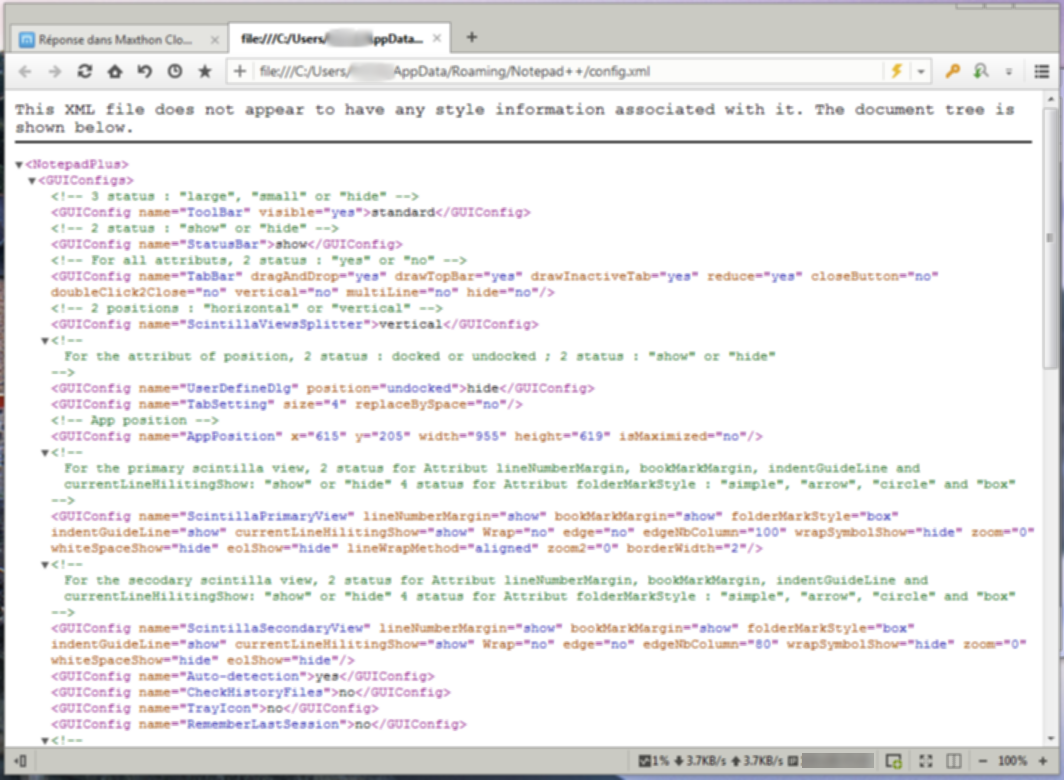Click the Auto-detection GUIConfig line
This screenshot has height=780, width=1064.
tap(243, 677)
